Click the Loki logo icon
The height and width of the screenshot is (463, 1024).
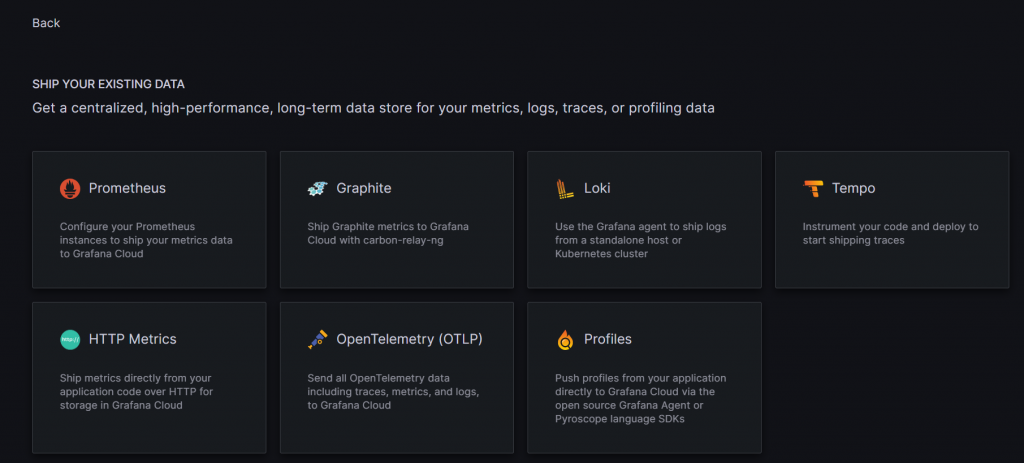[x=565, y=188]
